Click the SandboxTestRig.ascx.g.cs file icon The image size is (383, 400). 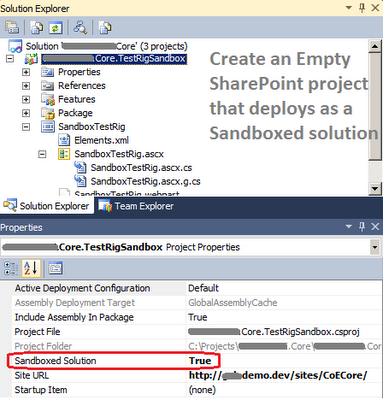(80, 181)
